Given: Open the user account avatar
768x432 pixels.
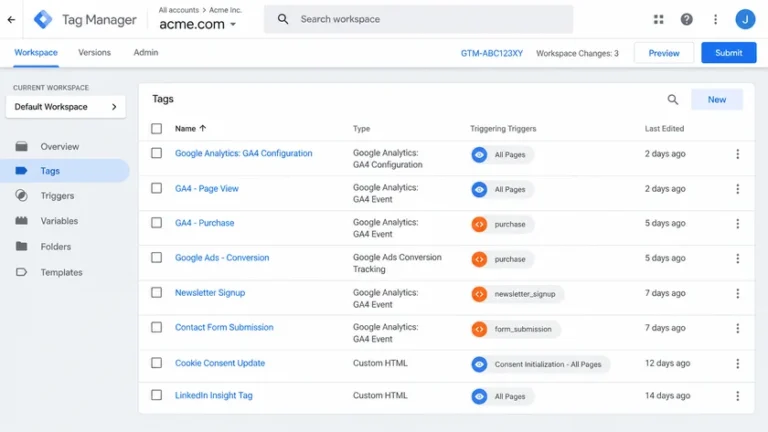Looking at the screenshot, I should tap(745, 19).
